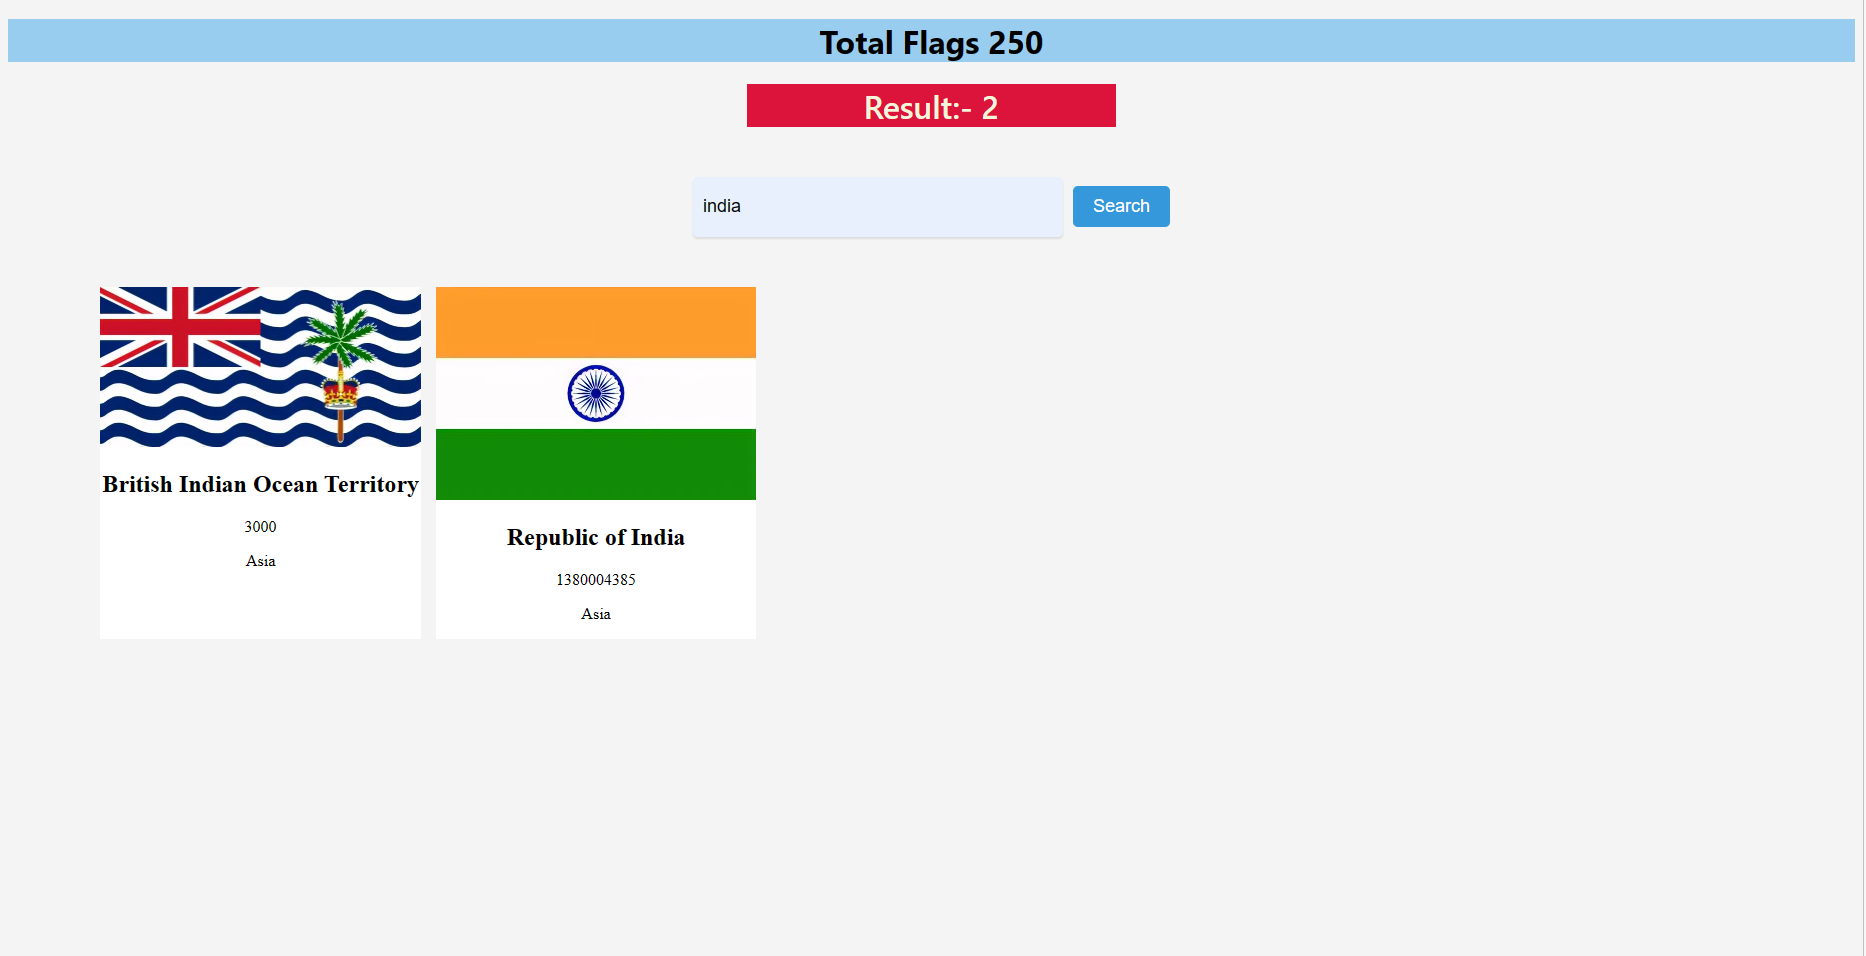This screenshot has width=1866, height=956.
Task: Click the 'British Indian Ocean Territory' title
Action: pos(260,484)
